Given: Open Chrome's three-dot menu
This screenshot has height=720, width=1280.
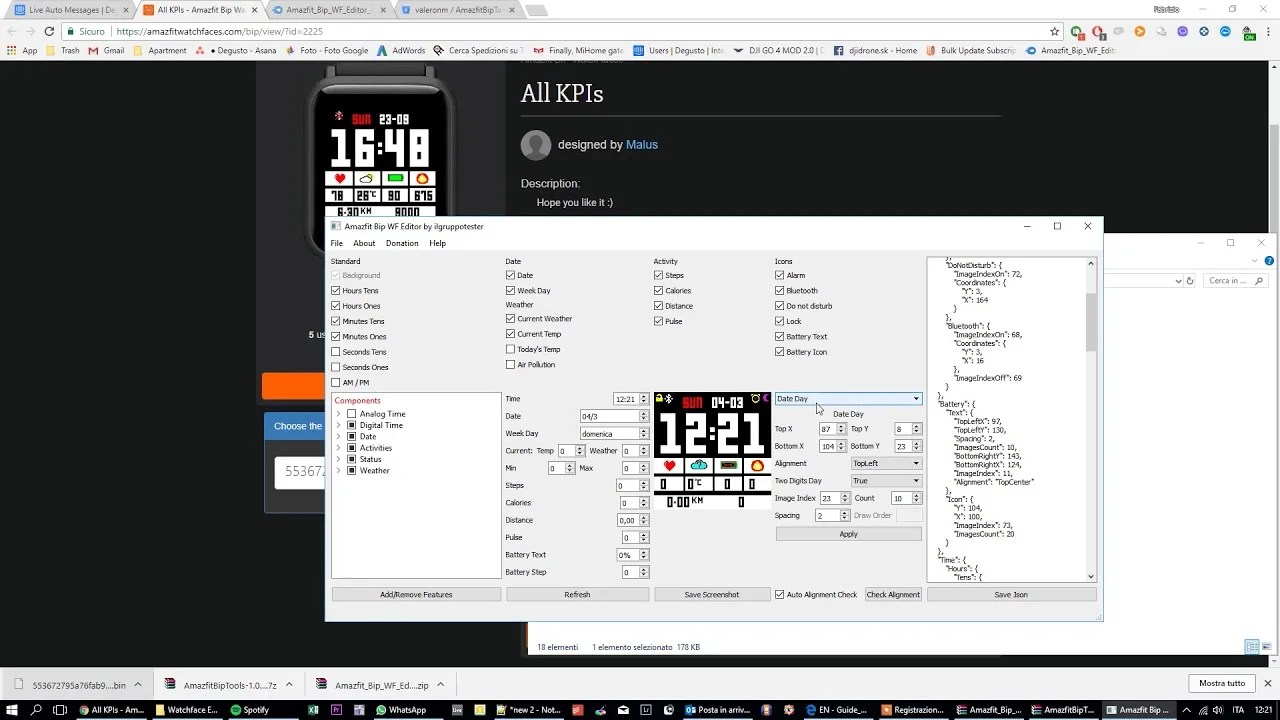Looking at the screenshot, I should click(1269, 31).
